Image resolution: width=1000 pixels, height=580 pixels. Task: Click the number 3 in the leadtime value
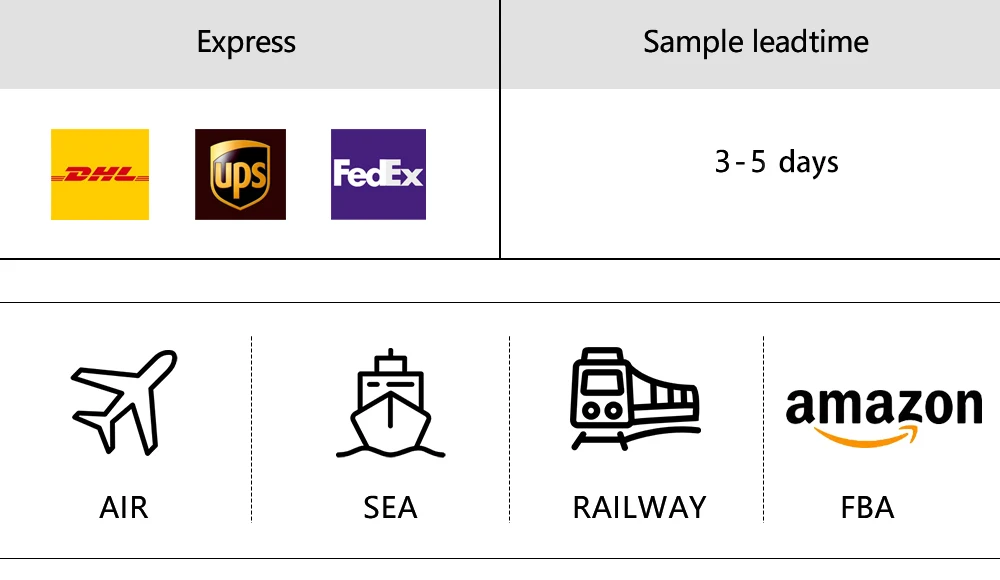point(723,162)
